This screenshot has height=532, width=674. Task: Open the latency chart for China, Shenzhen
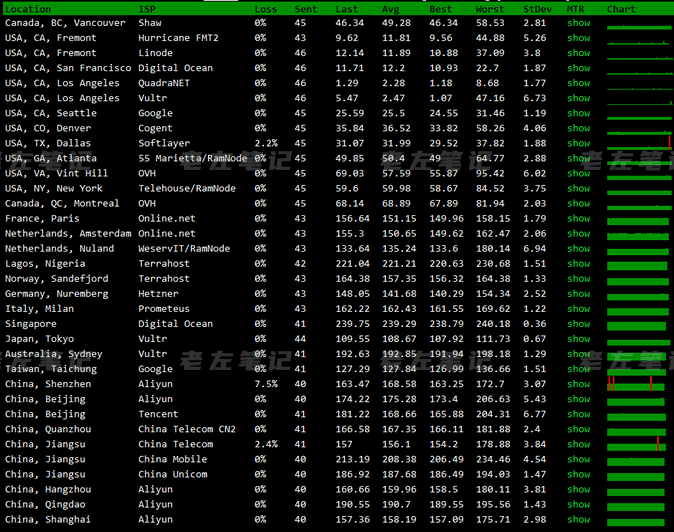(x=637, y=384)
